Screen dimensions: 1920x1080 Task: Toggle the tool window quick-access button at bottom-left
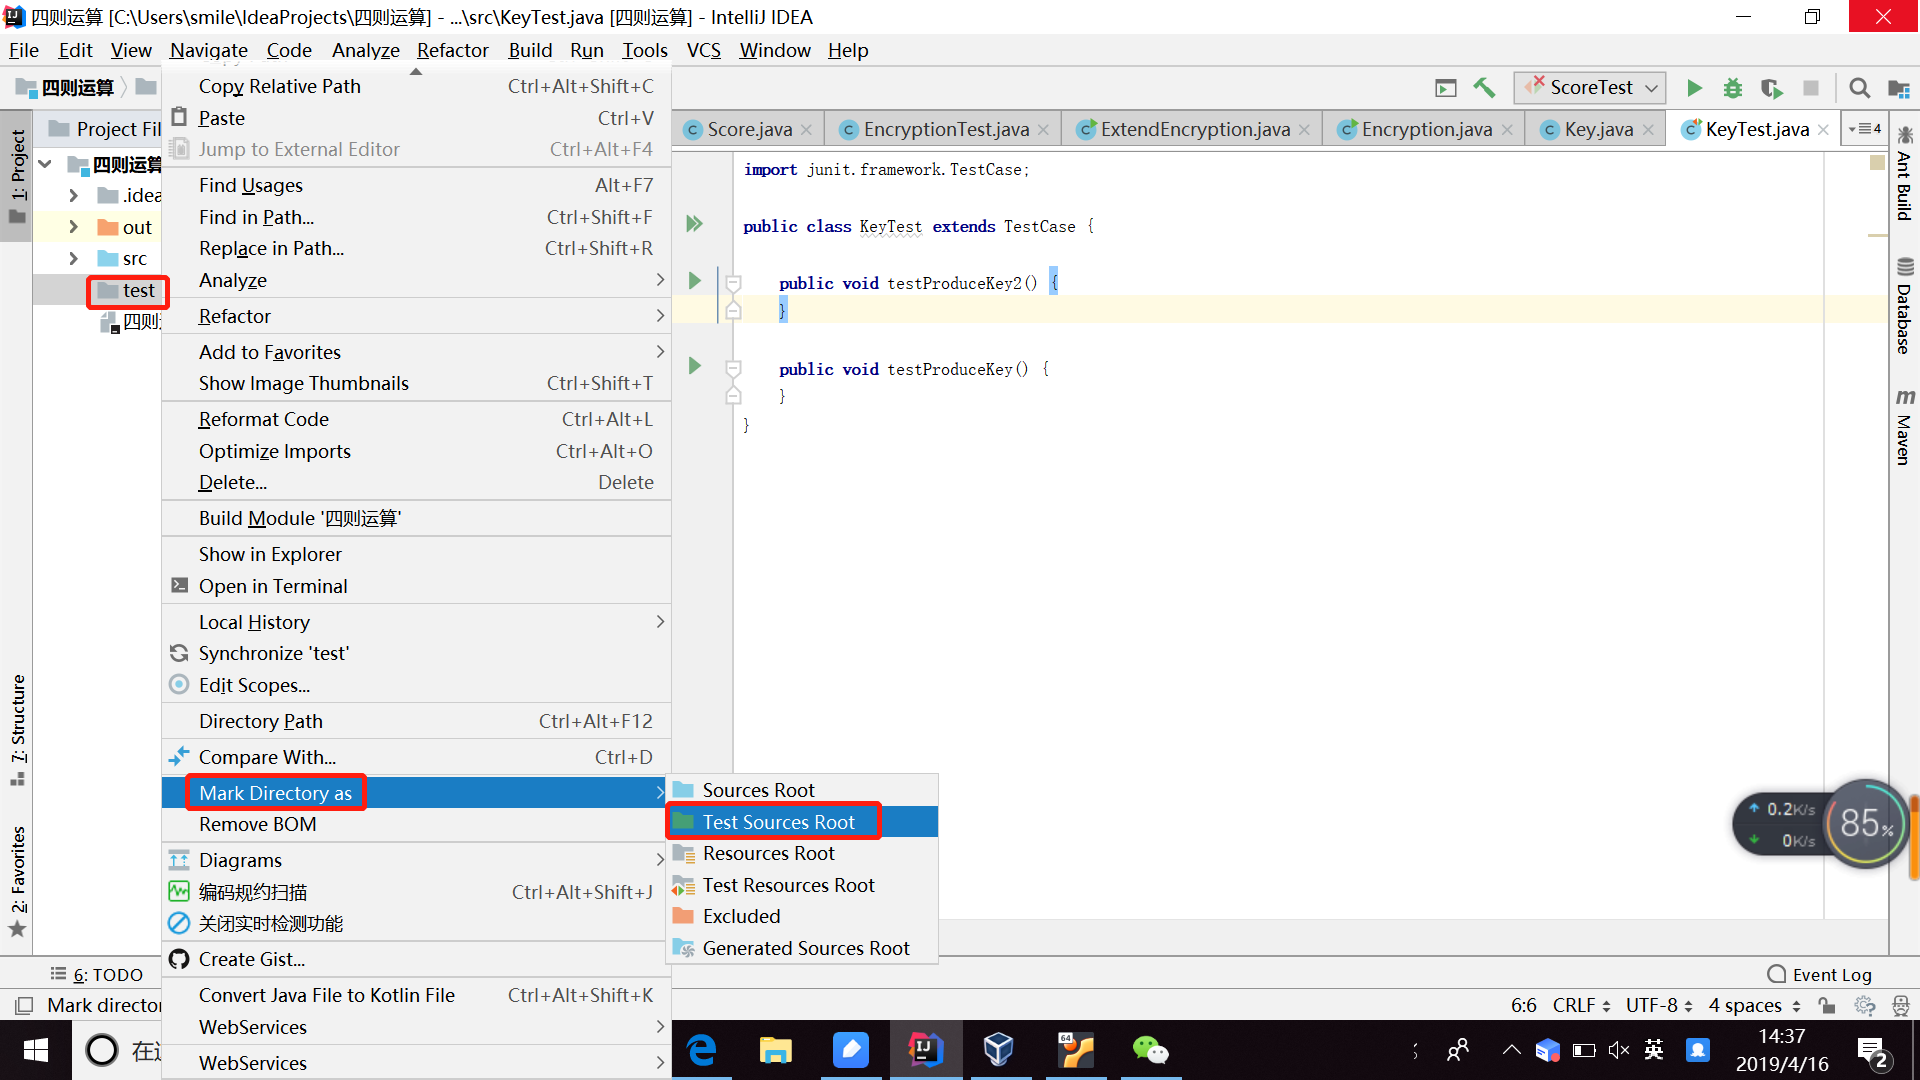(x=24, y=1005)
